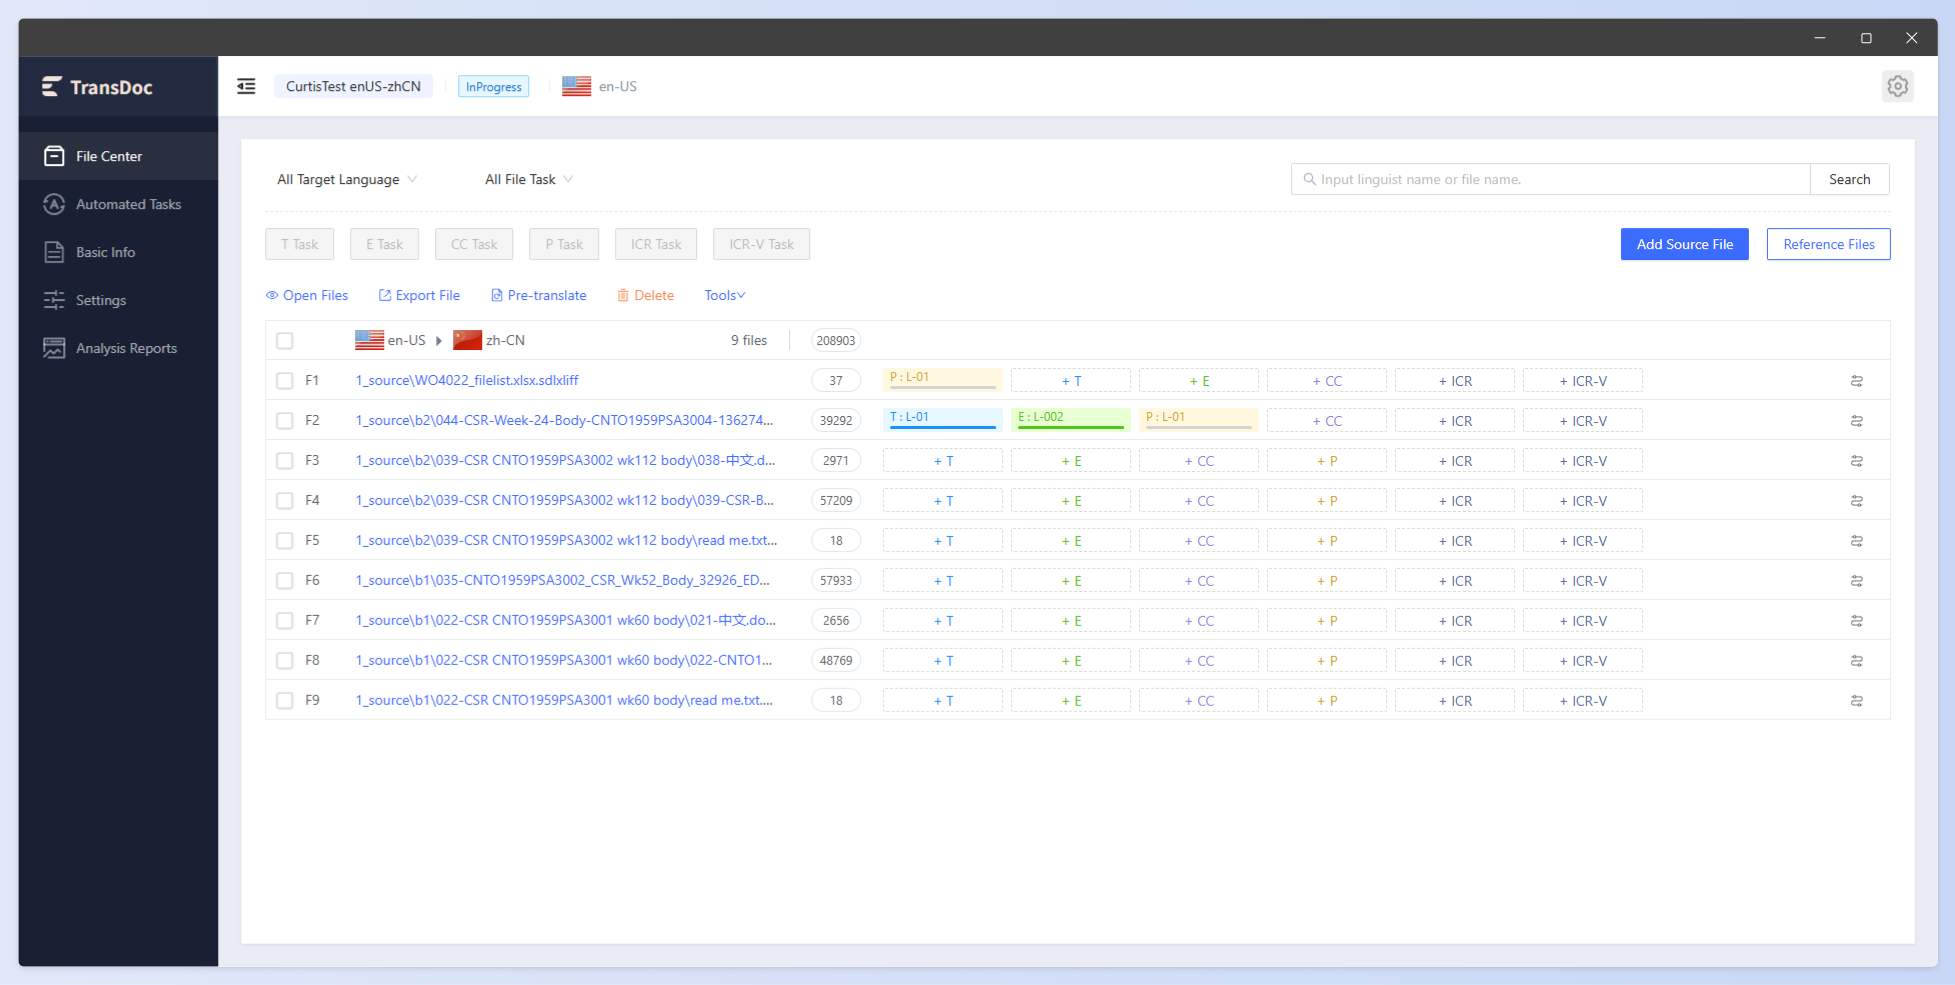The height and width of the screenshot is (985, 1955).
Task: Collapse the sidebar with the menu fold icon
Action: click(x=246, y=86)
